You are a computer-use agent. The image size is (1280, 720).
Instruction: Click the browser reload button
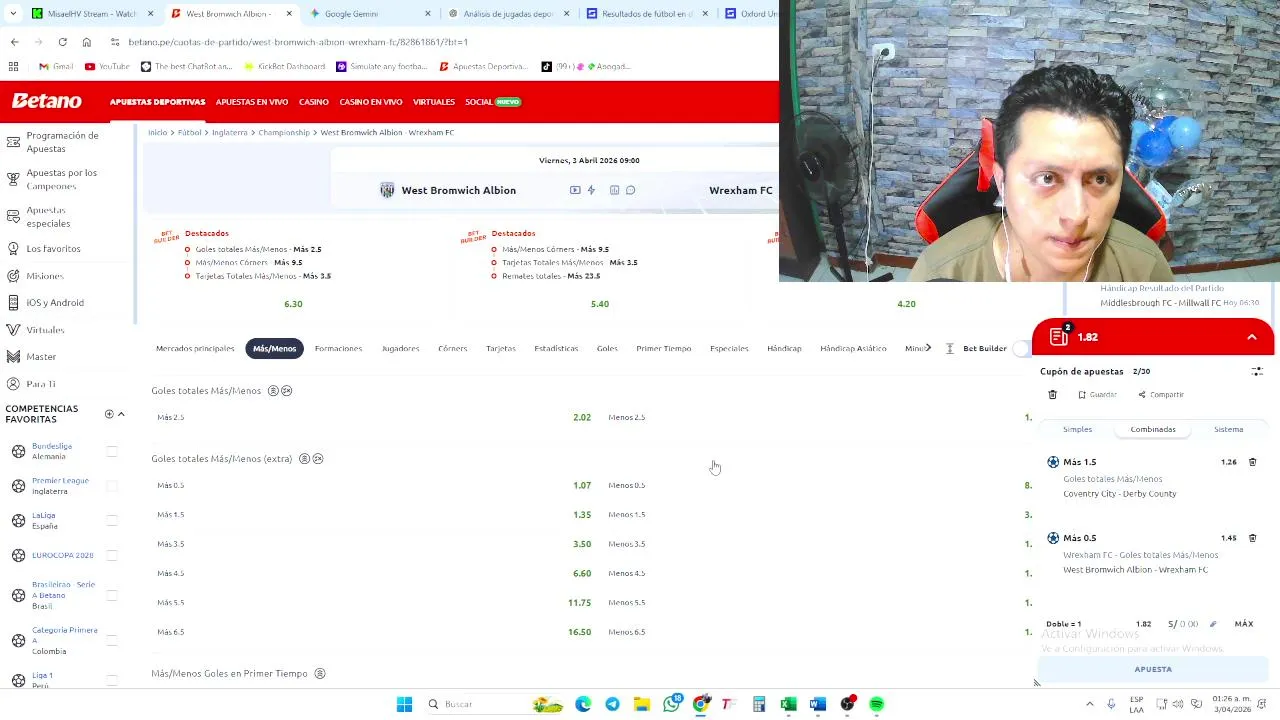pyautogui.click(x=62, y=42)
